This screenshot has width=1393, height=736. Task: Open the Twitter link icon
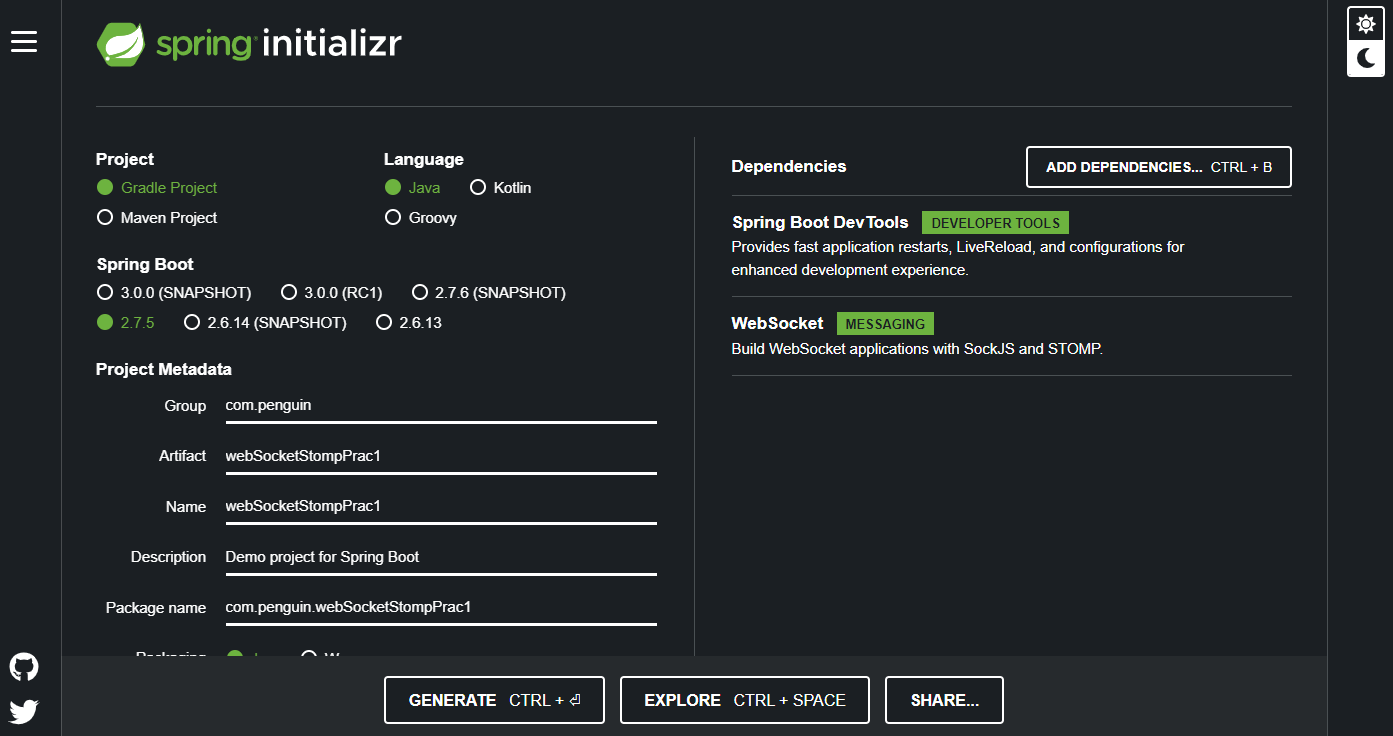[24, 711]
